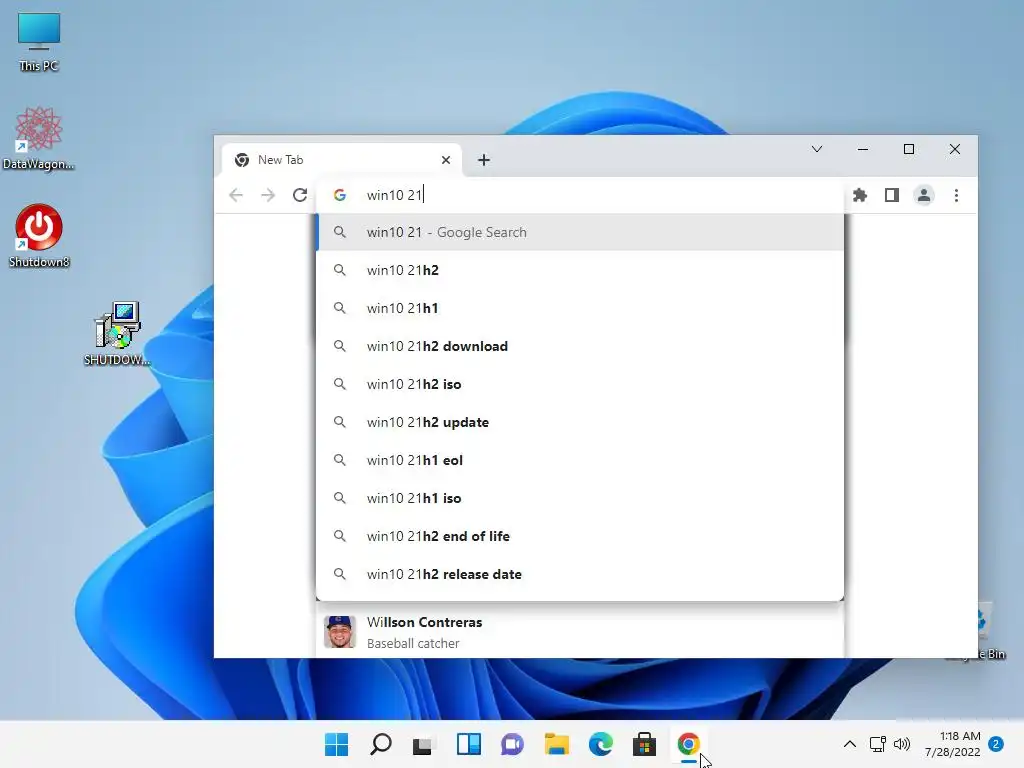Pick the 'win10 21h2 update' suggestion

tap(580, 423)
